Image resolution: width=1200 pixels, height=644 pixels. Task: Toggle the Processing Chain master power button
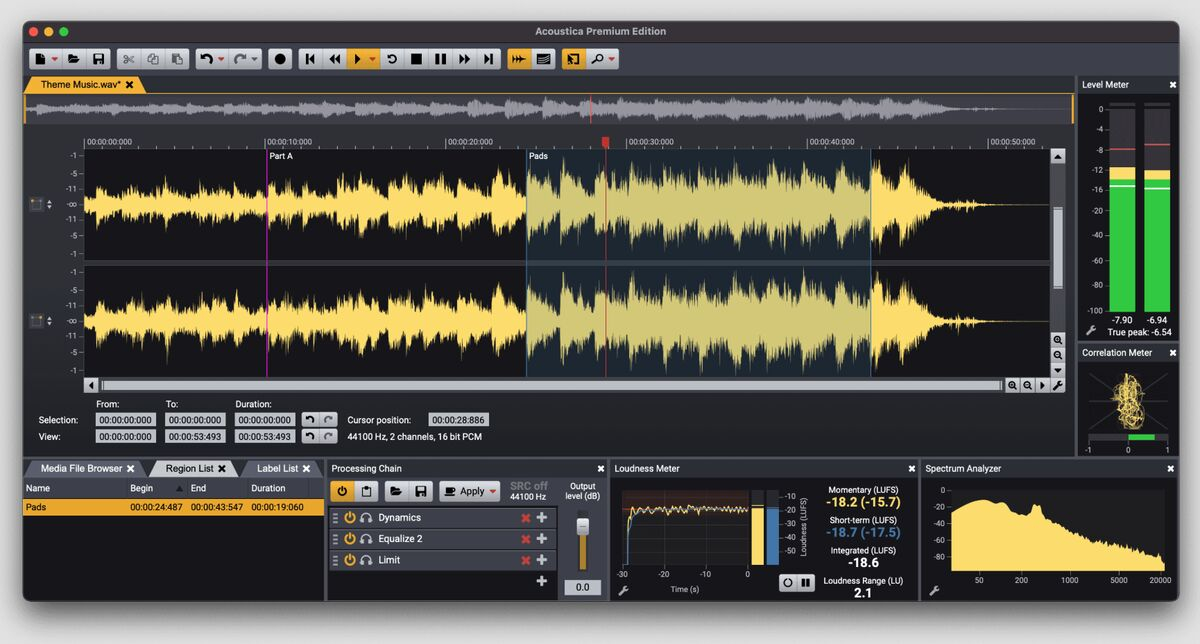[342, 491]
